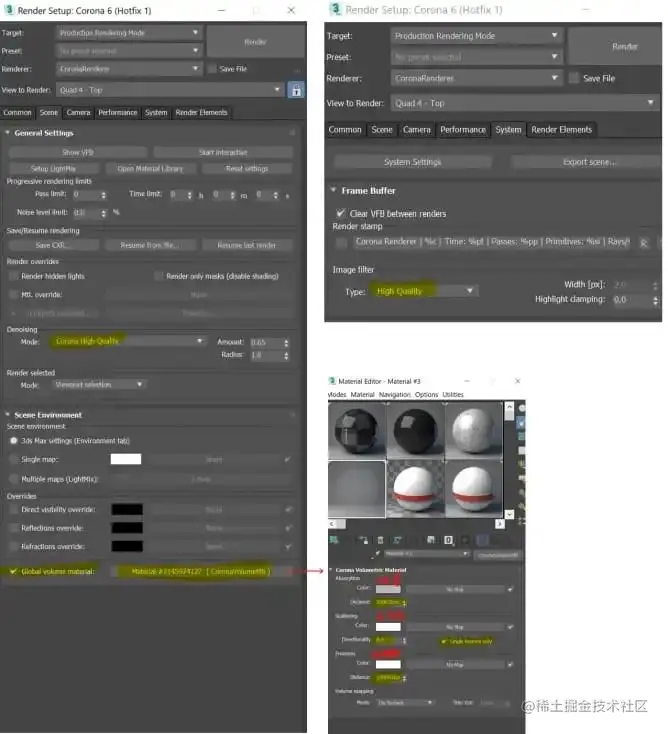Screen dimensions: 668x734
Task: Switch to Camera tab in General Settings window
Action: click(78, 112)
